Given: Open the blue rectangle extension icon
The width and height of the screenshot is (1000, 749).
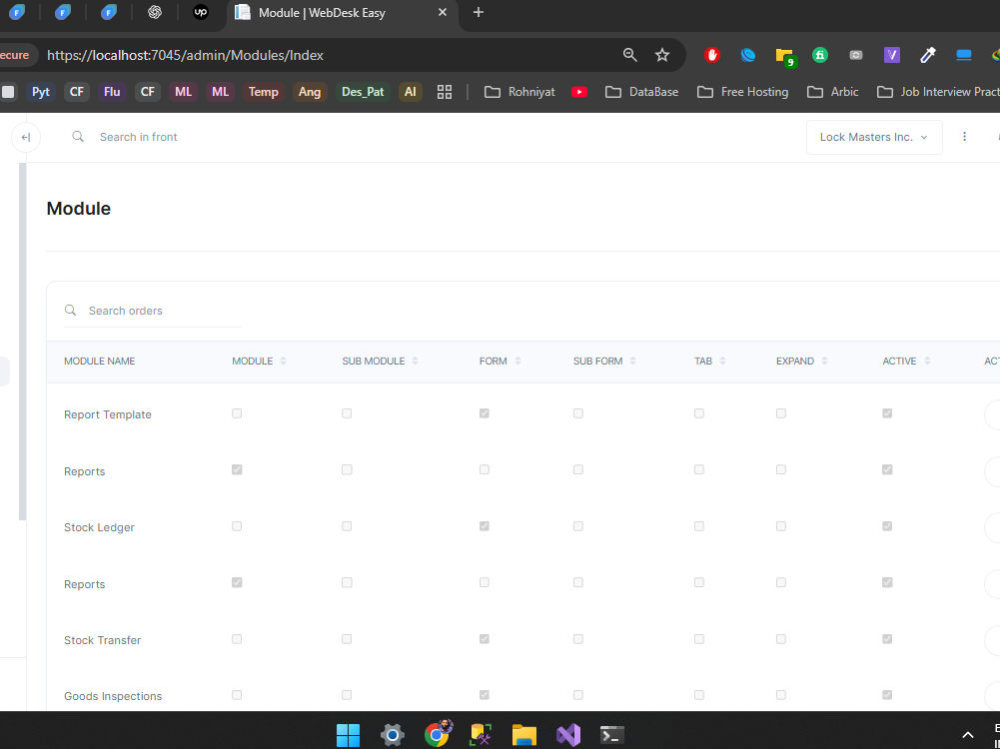Looking at the screenshot, I should click(x=964, y=55).
